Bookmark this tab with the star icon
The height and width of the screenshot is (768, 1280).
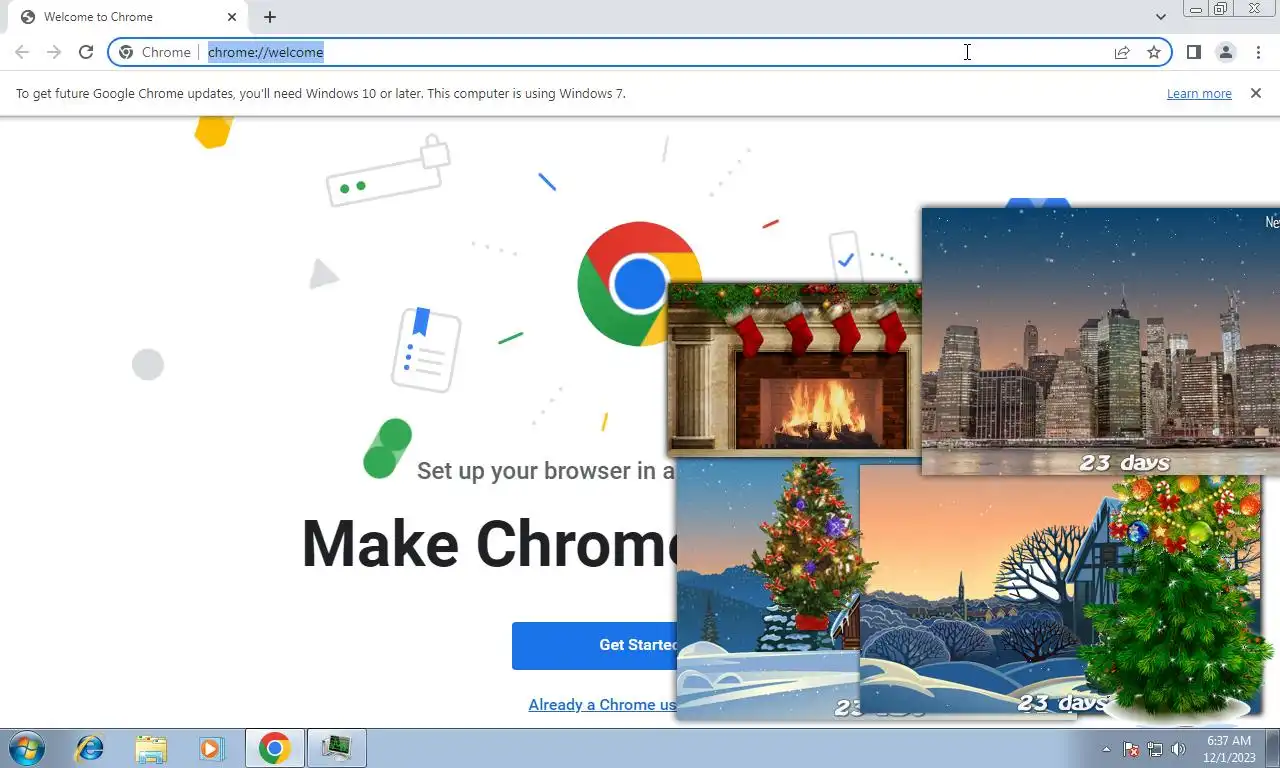coord(1154,52)
